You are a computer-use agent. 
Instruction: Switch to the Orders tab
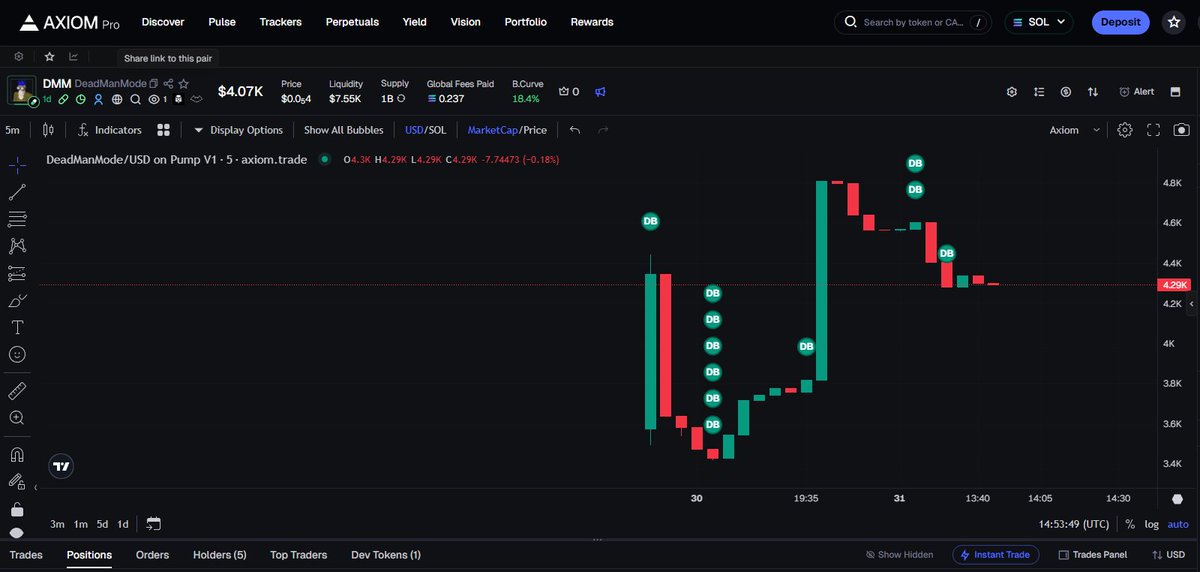[152, 554]
